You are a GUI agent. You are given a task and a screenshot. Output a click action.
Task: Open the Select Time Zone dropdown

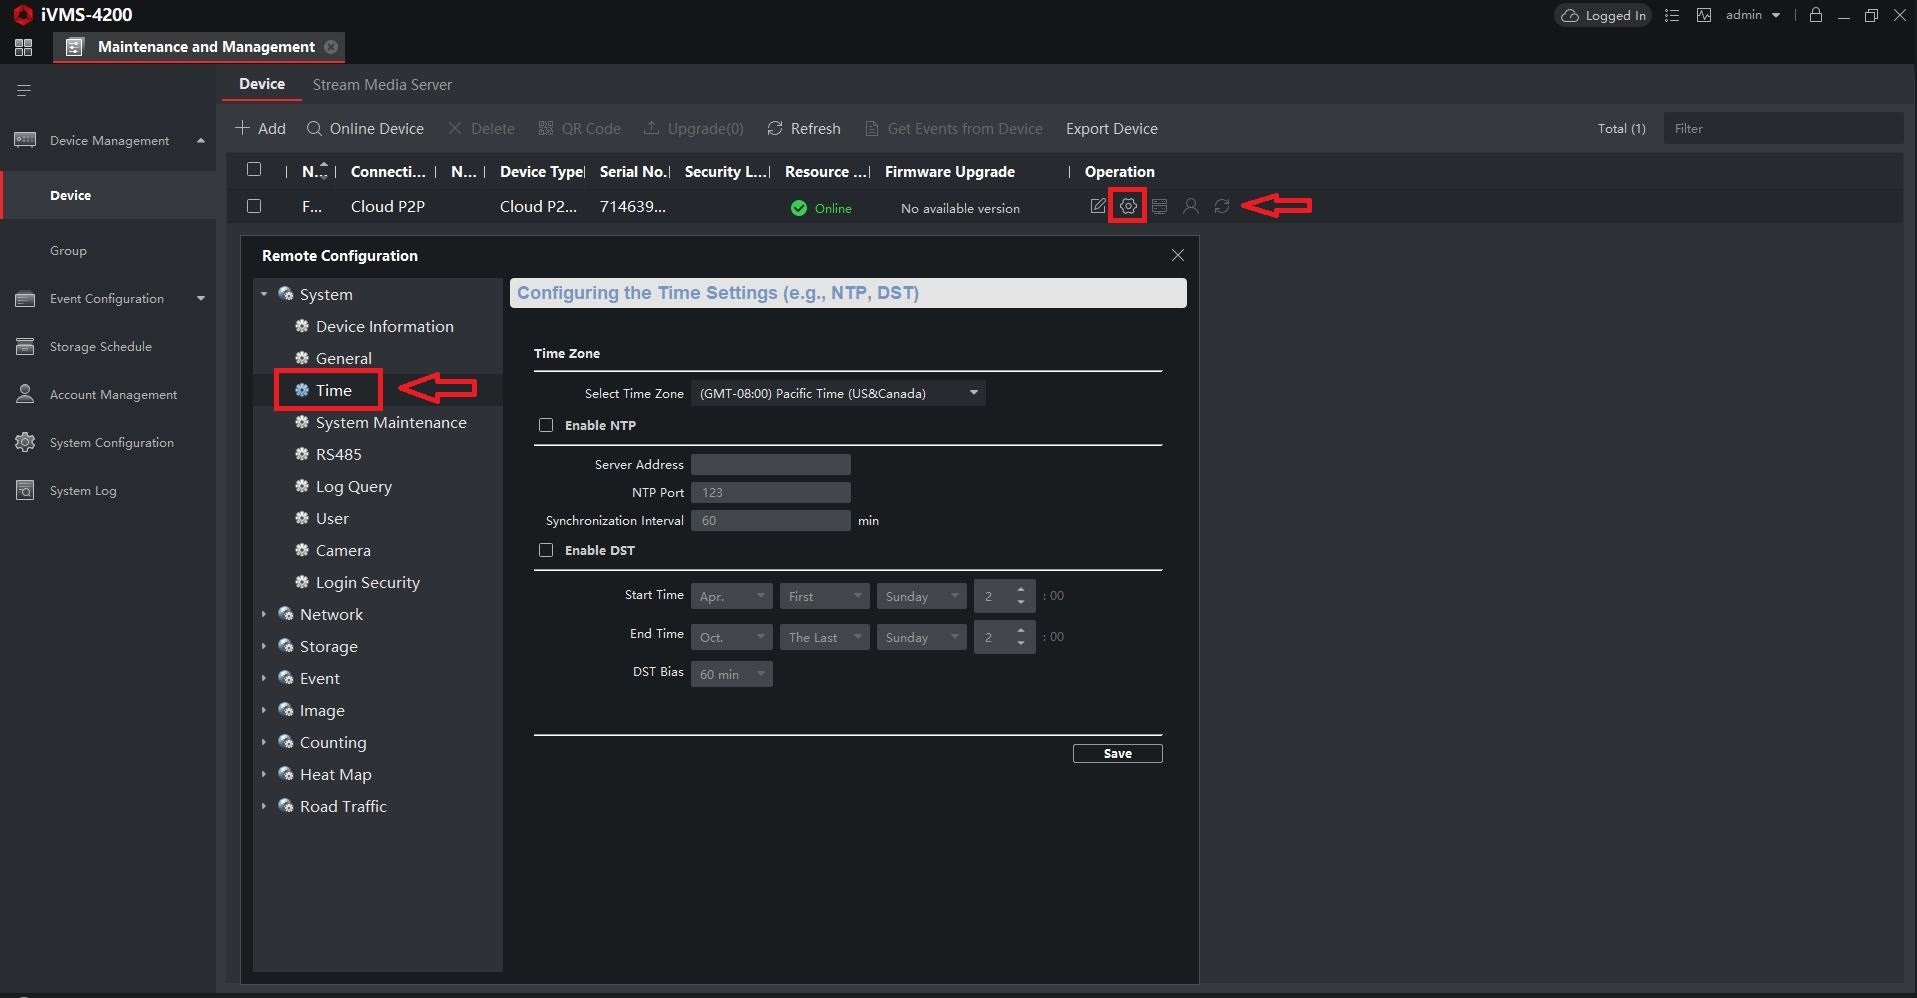click(x=838, y=393)
